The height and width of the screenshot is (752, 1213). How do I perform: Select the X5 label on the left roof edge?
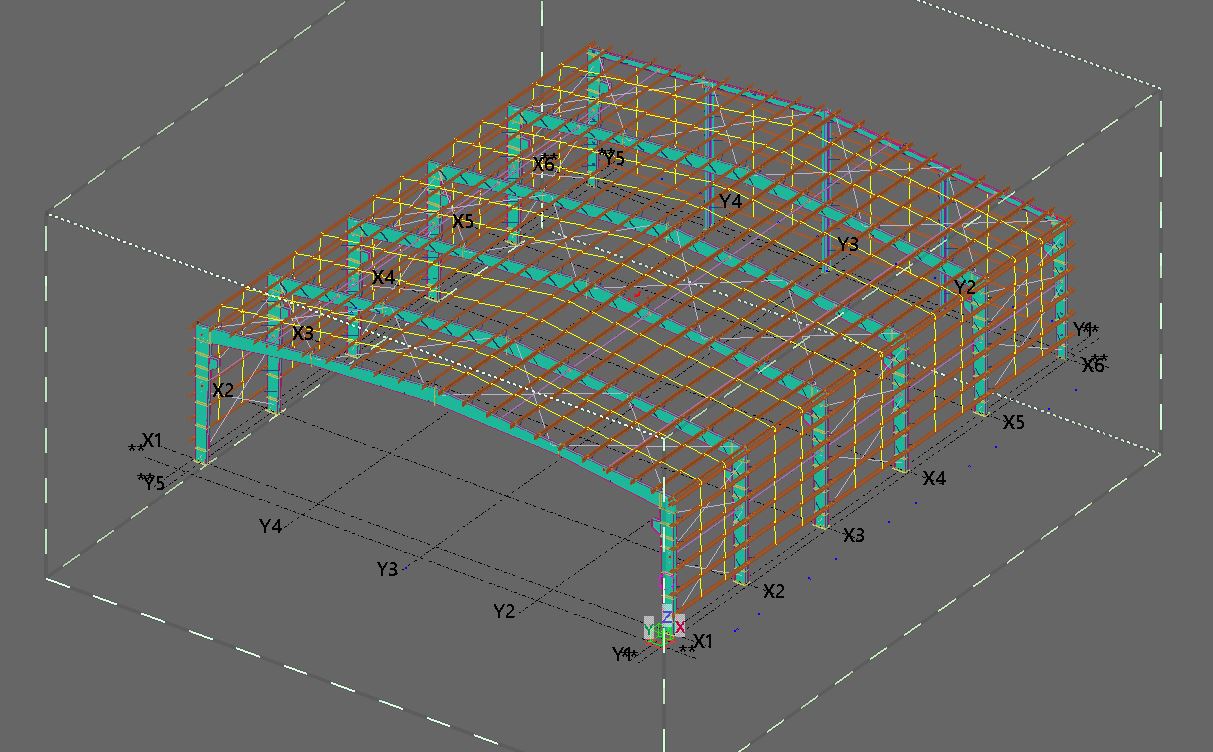463,221
